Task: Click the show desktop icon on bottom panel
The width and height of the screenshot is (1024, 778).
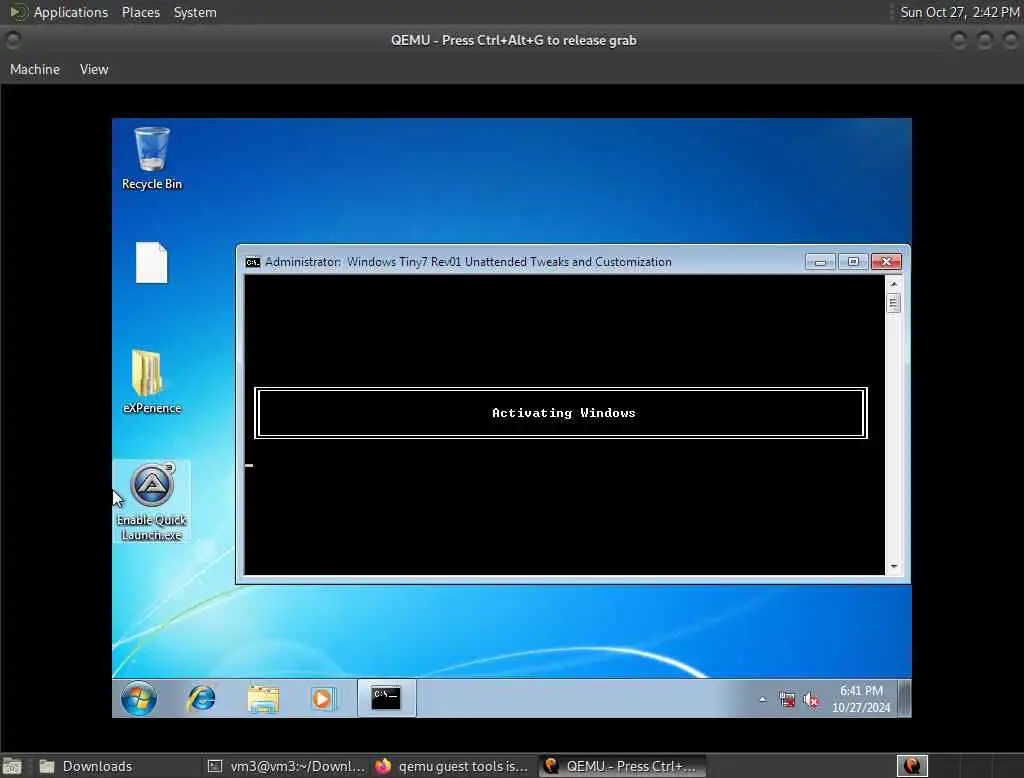Action: 12,766
